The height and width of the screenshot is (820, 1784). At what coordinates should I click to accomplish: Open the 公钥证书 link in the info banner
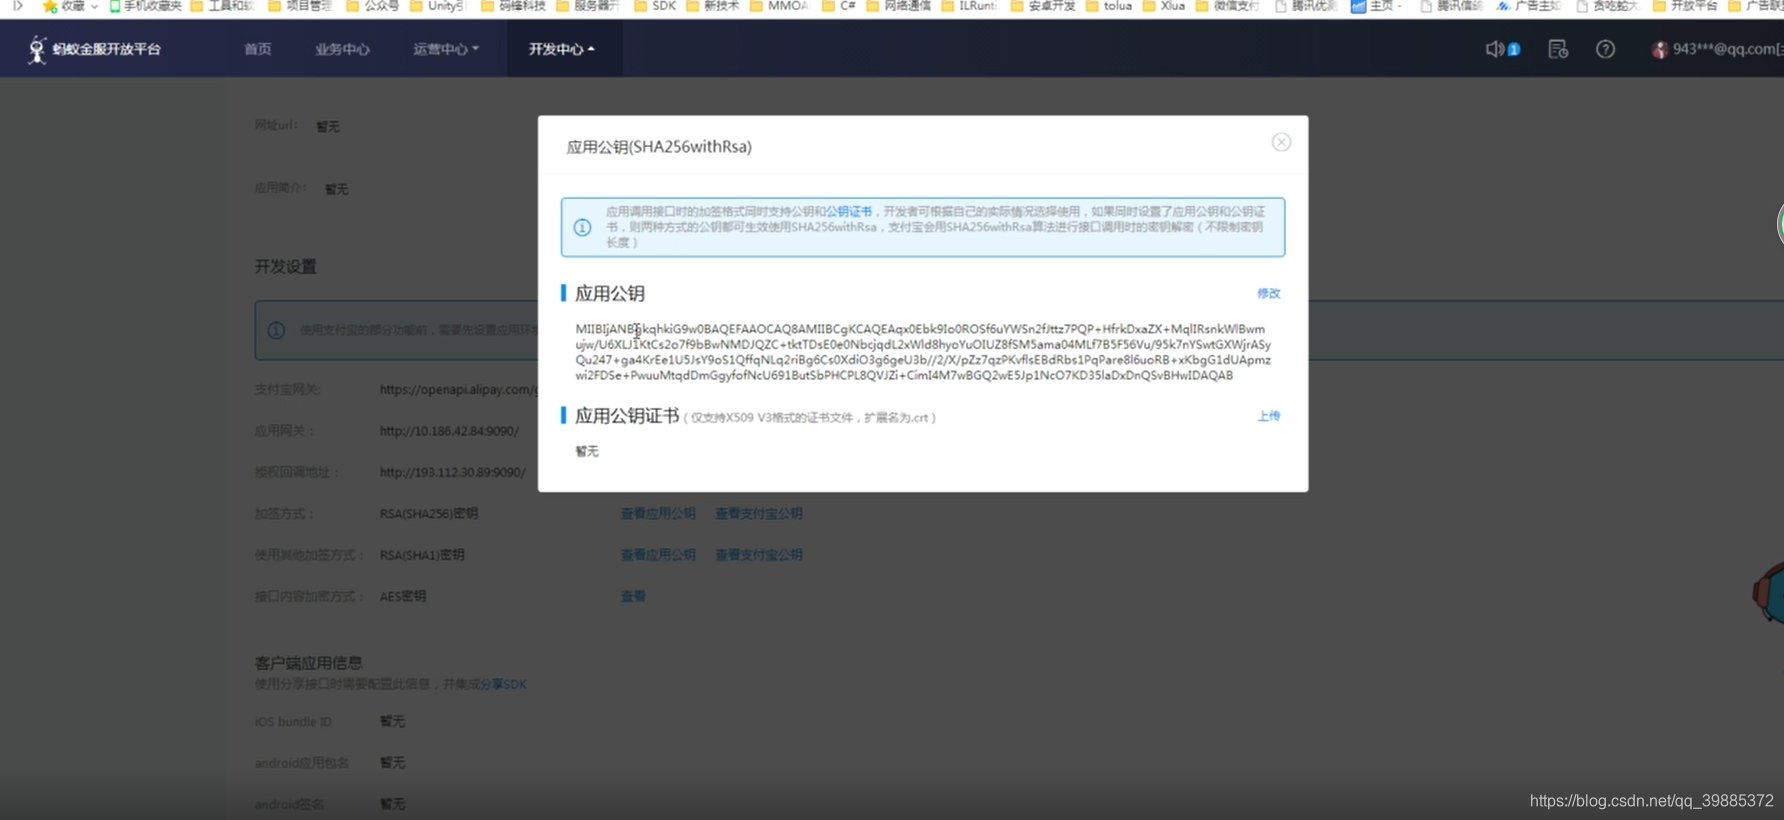tap(848, 212)
